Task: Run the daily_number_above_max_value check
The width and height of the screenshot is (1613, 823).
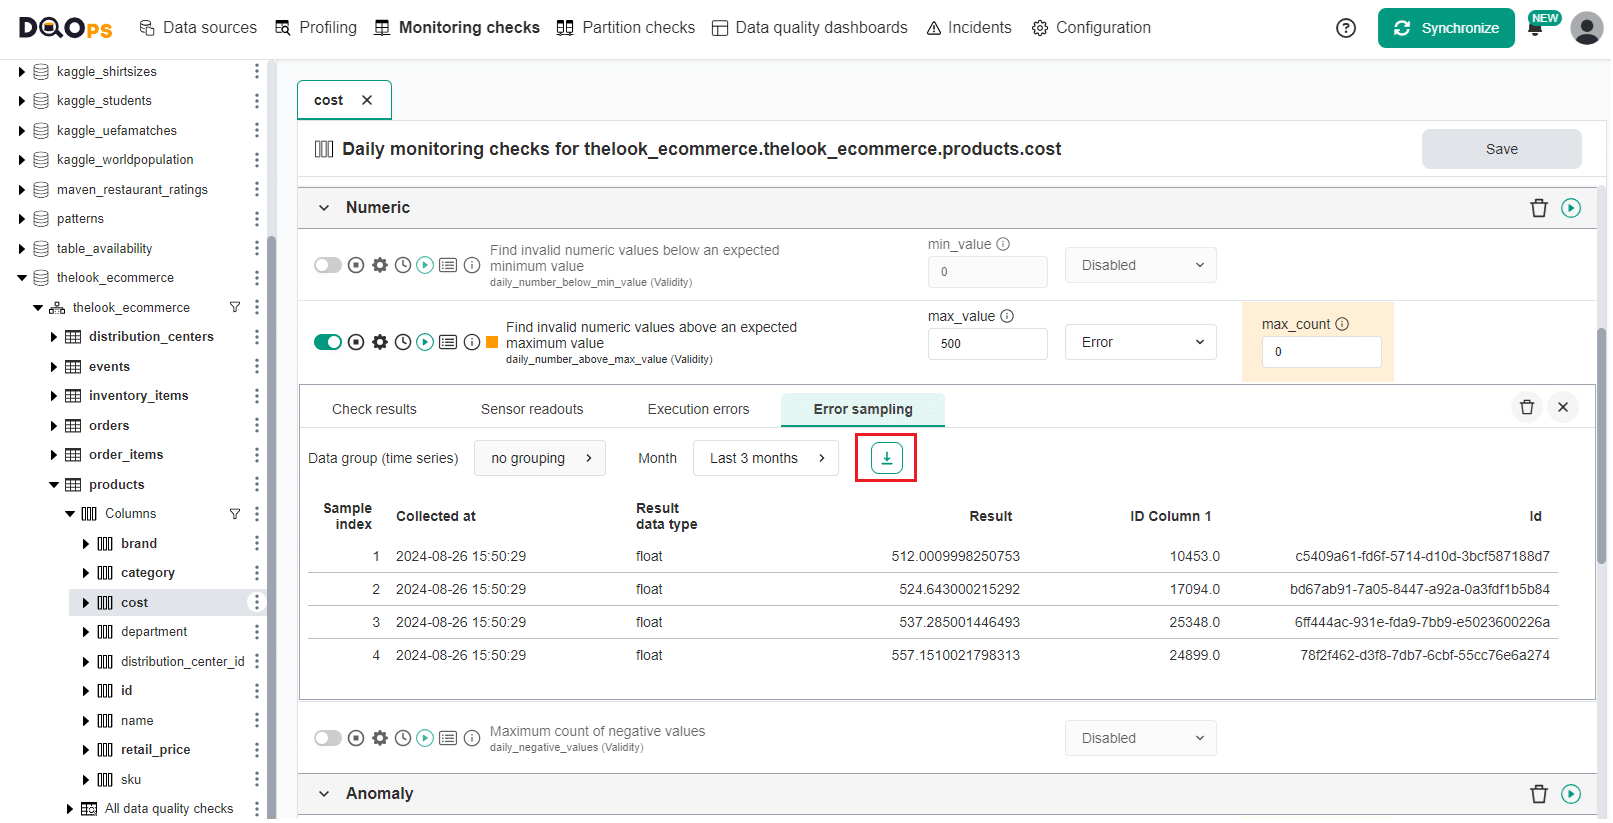Action: click(x=425, y=342)
